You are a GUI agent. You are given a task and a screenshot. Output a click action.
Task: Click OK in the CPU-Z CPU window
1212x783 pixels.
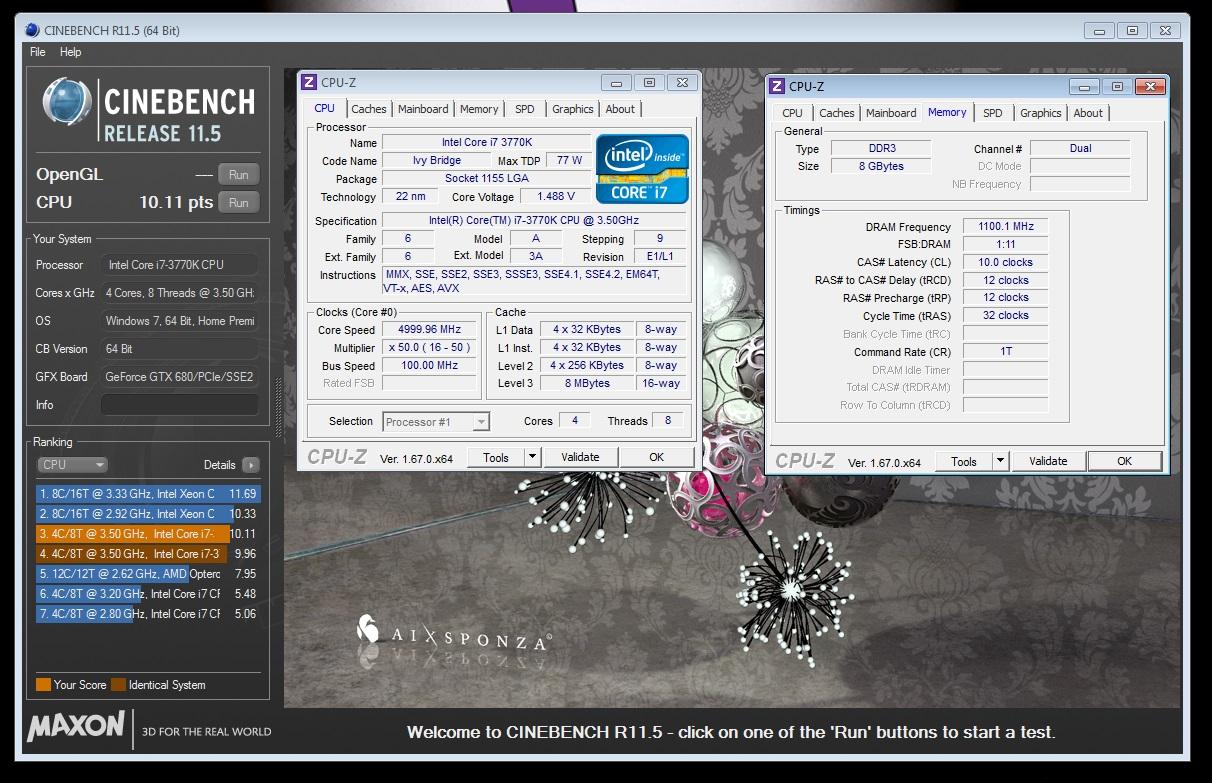pyautogui.click(x=656, y=457)
